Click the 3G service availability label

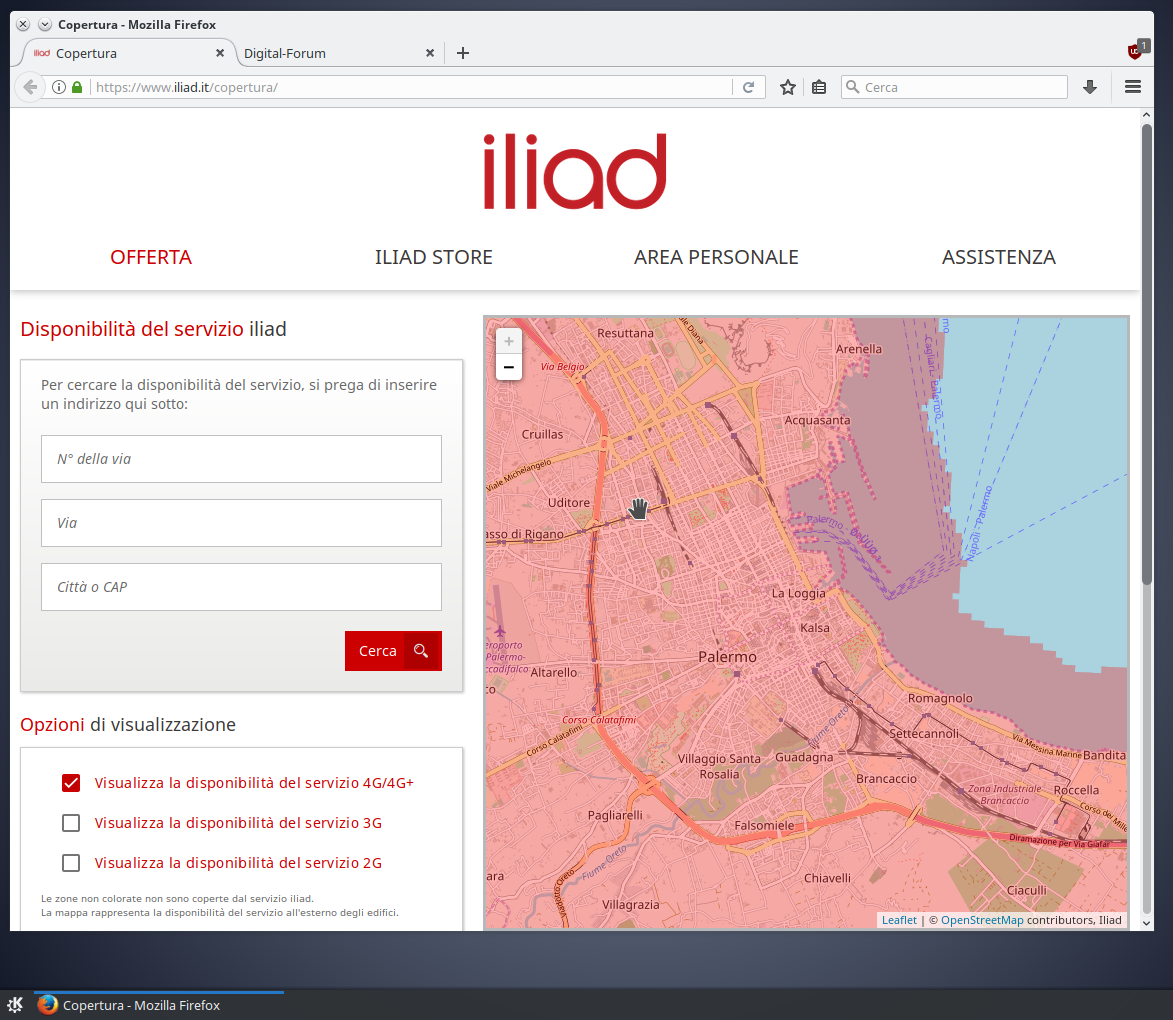coord(238,823)
